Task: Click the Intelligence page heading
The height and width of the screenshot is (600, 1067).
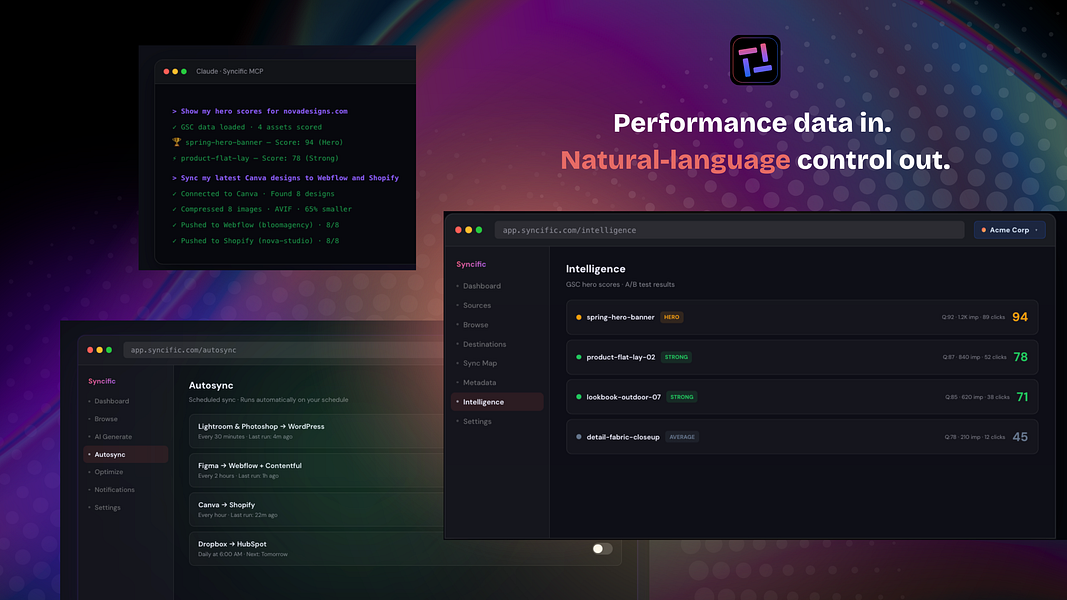Action: tap(595, 269)
